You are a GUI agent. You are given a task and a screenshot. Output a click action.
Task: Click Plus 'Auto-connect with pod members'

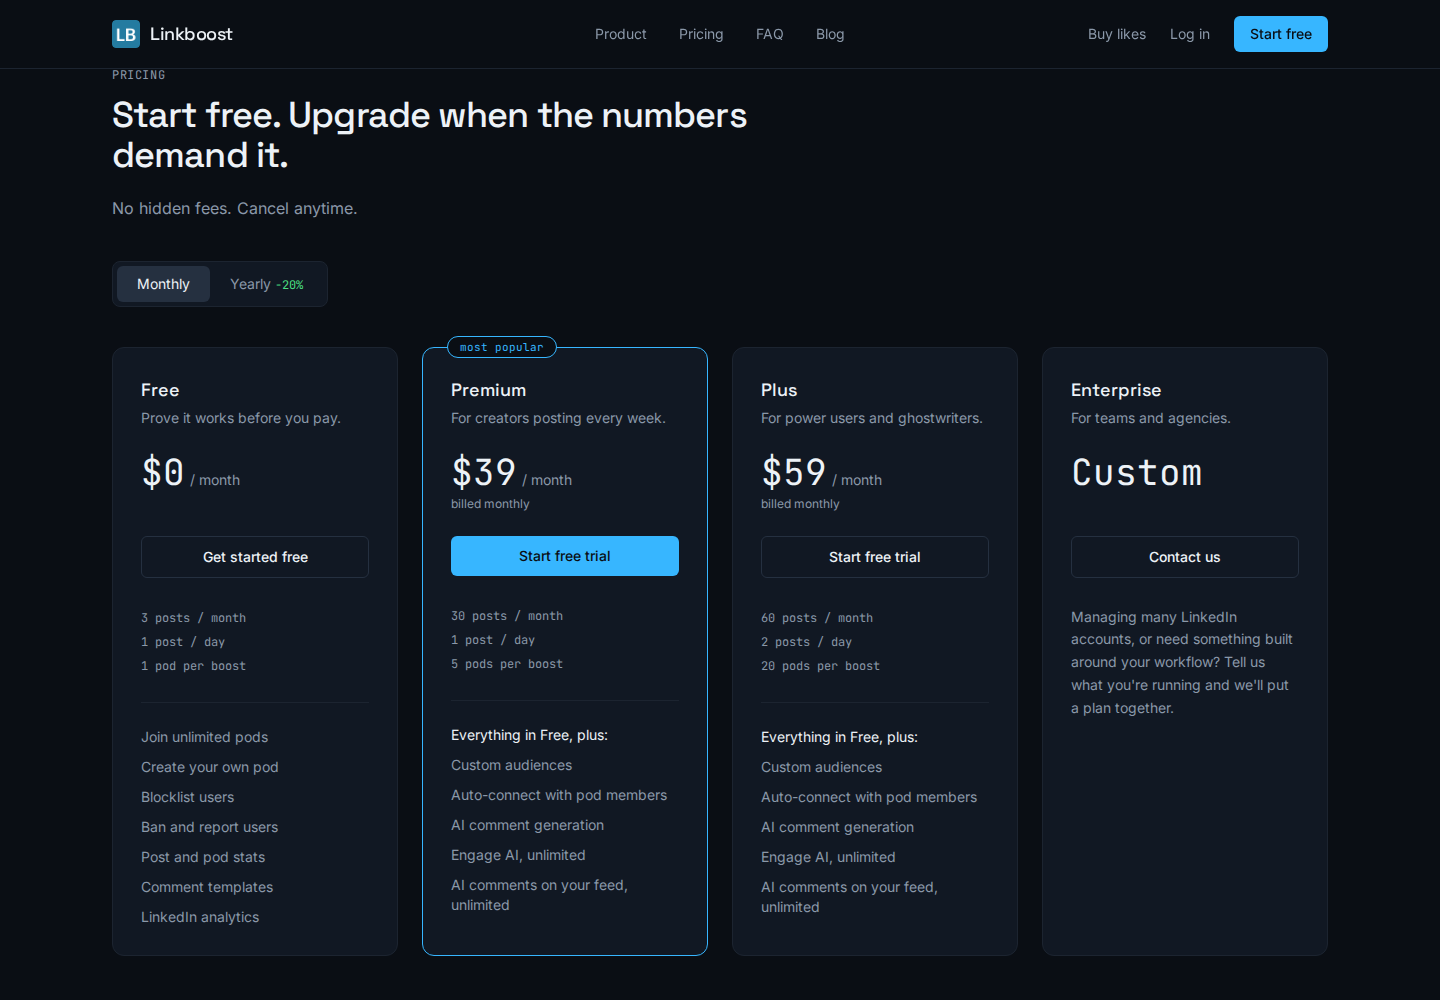pyautogui.click(x=869, y=797)
